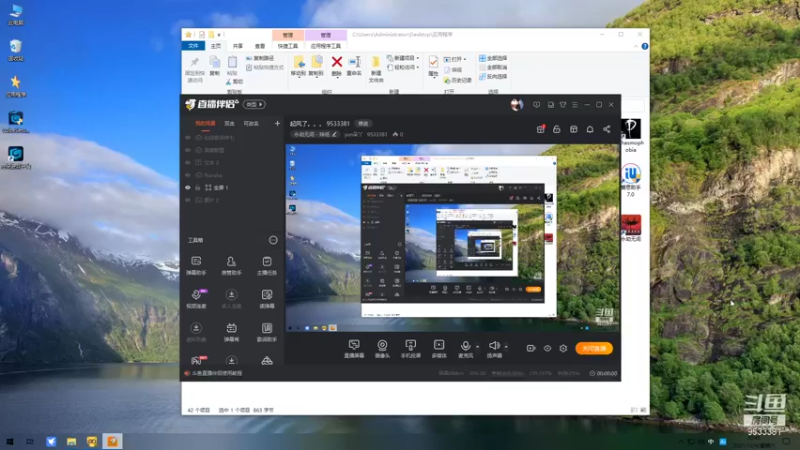This screenshot has width=800, height=450.
Task: Expand speaker options arrow
Action: pyautogui.click(x=506, y=347)
